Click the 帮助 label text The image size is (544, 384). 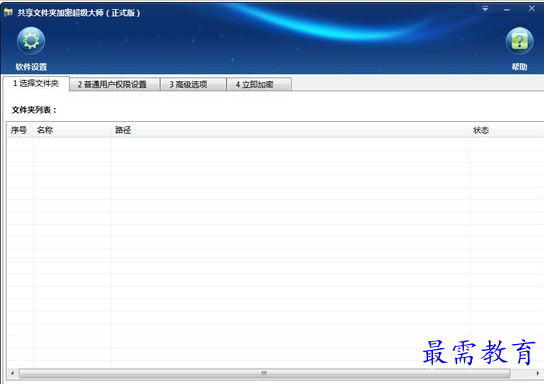pyautogui.click(x=519, y=67)
